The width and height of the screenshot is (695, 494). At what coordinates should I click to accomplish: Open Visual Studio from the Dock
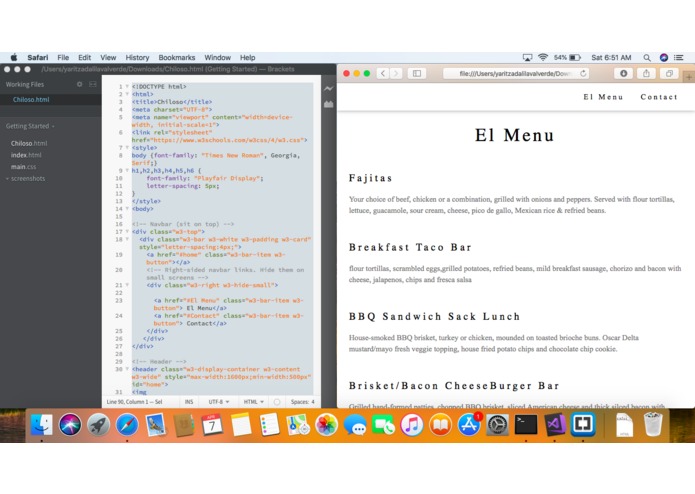click(554, 424)
